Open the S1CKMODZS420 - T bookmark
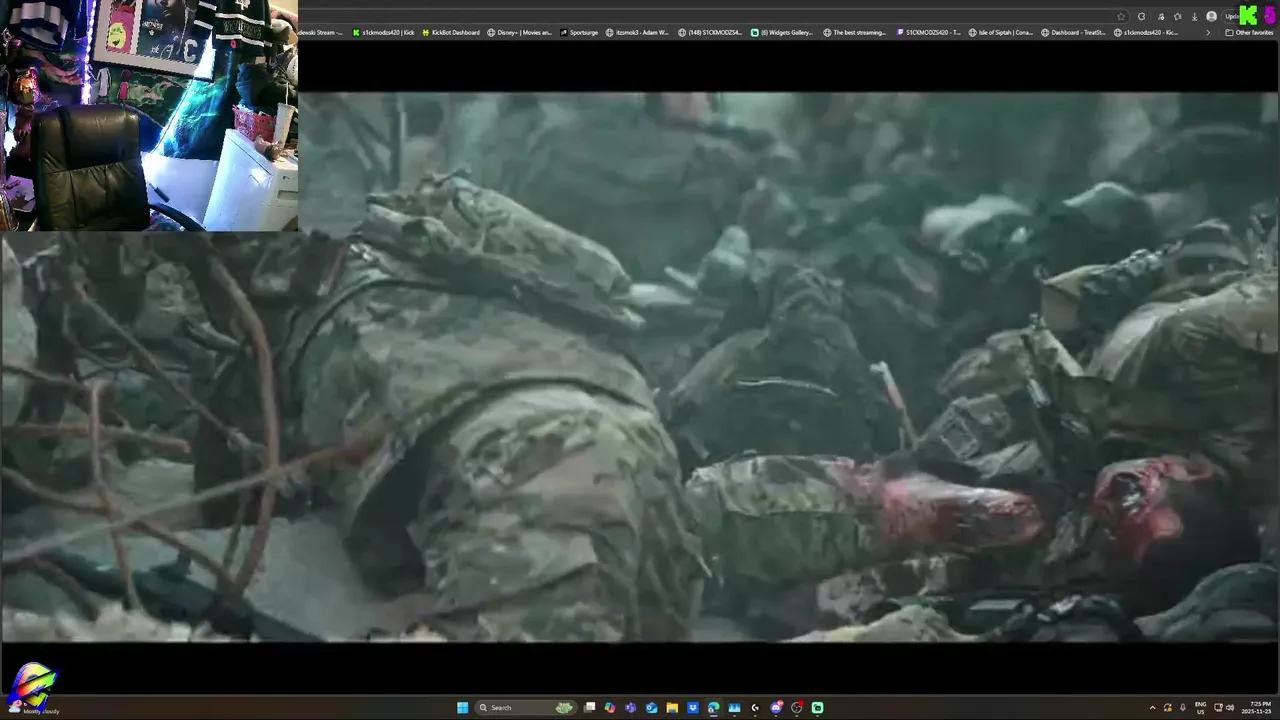 pyautogui.click(x=929, y=32)
